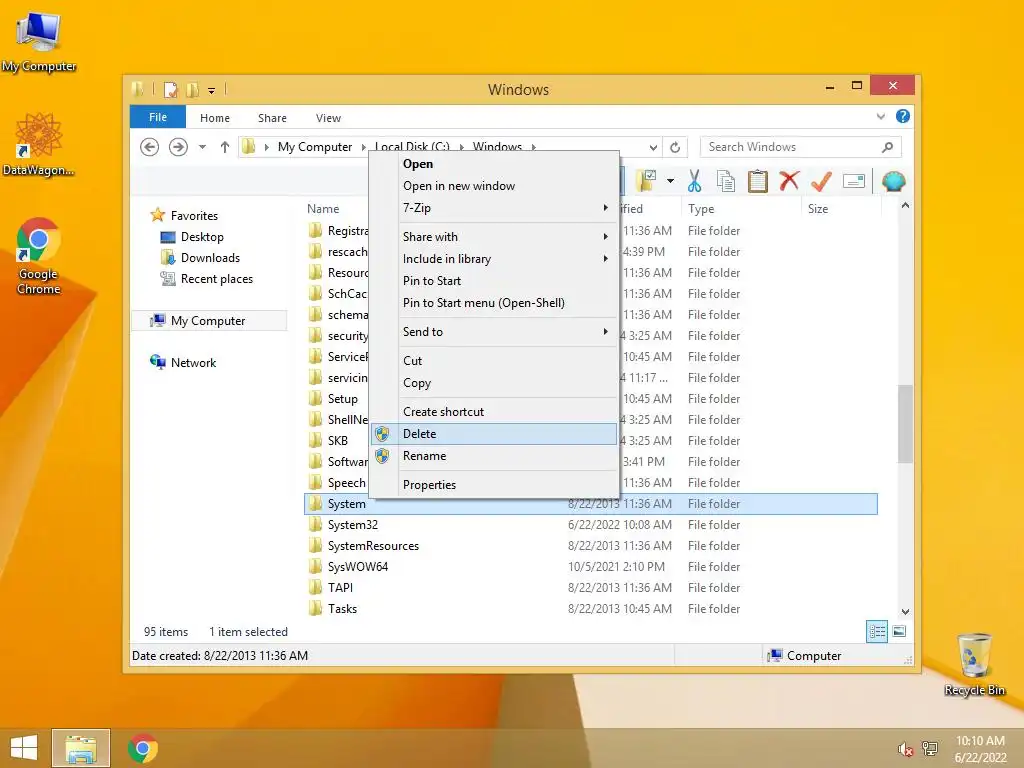Expand Include in library submenu
1024x768 pixels.
pos(495,259)
